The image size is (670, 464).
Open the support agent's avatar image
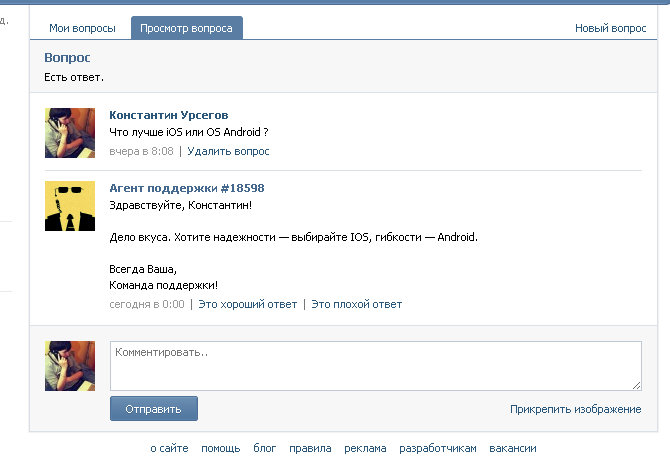(x=70, y=207)
